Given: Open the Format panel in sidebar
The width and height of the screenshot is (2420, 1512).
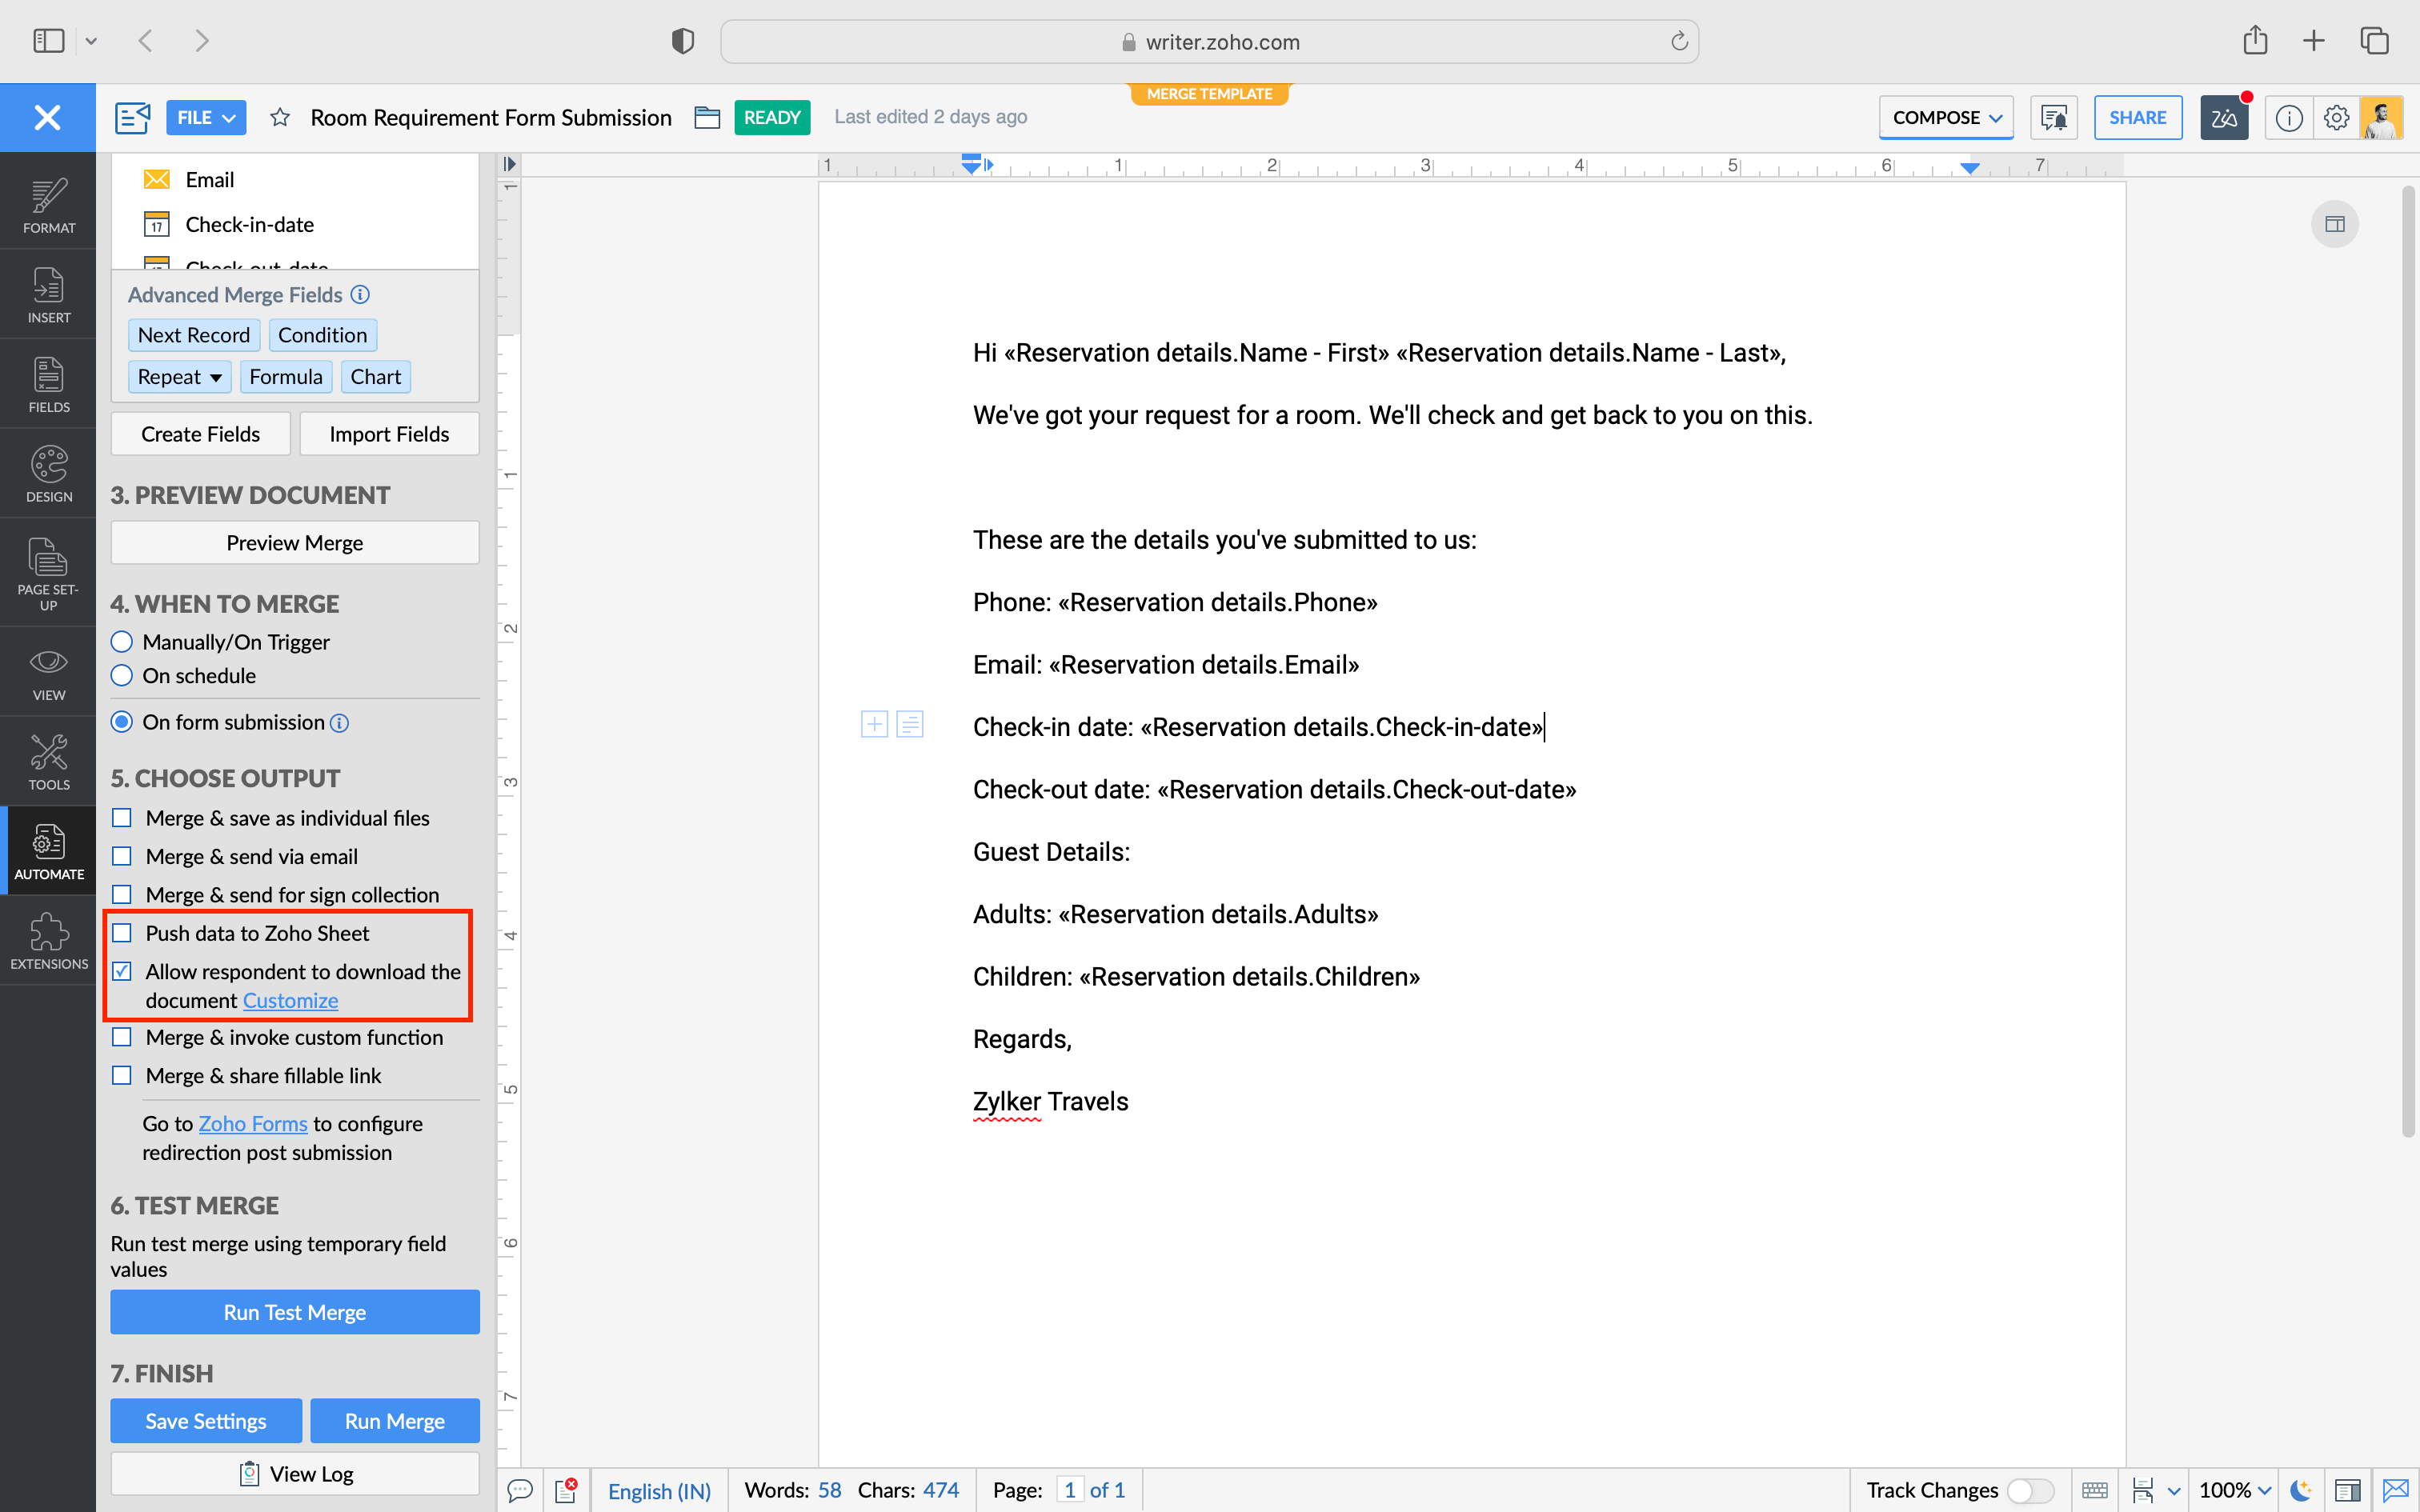Looking at the screenshot, I should 48,205.
